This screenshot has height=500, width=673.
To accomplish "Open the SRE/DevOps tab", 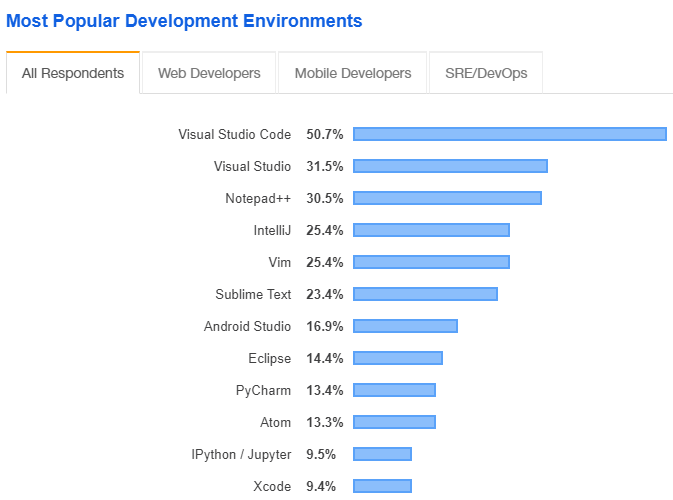I will pos(486,73).
